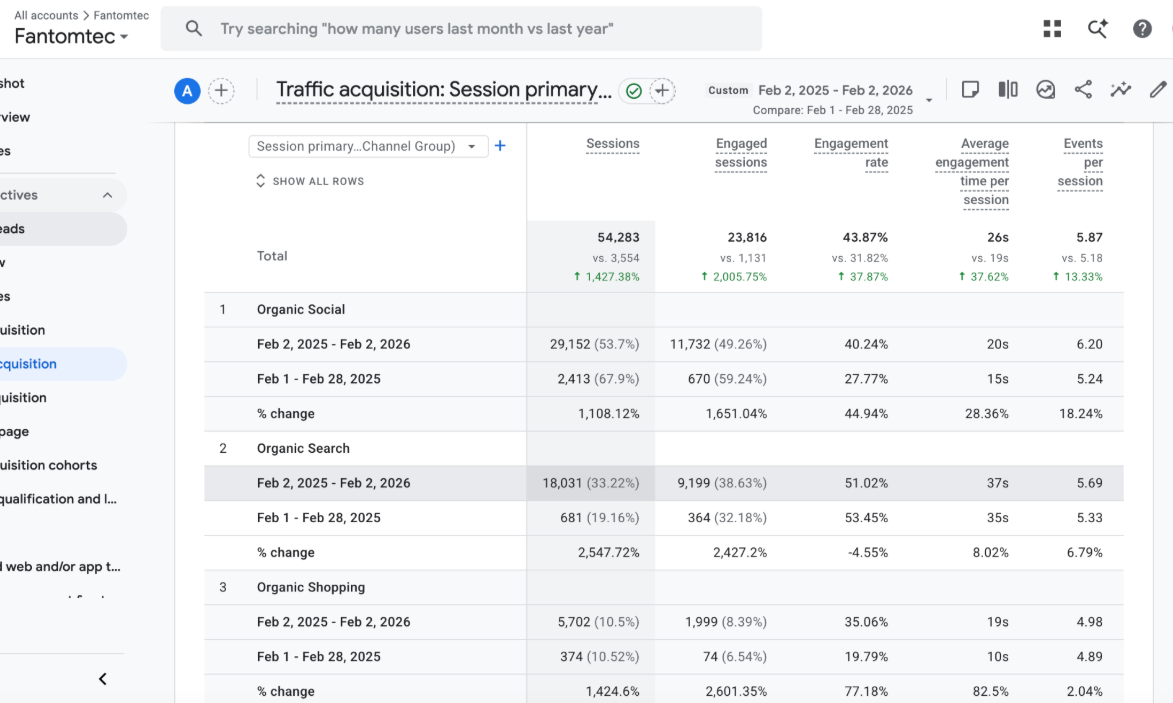Image resolution: width=1173 pixels, height=703 pixels.
Task: Click the customize report pencil icon
Action: 1157,90
